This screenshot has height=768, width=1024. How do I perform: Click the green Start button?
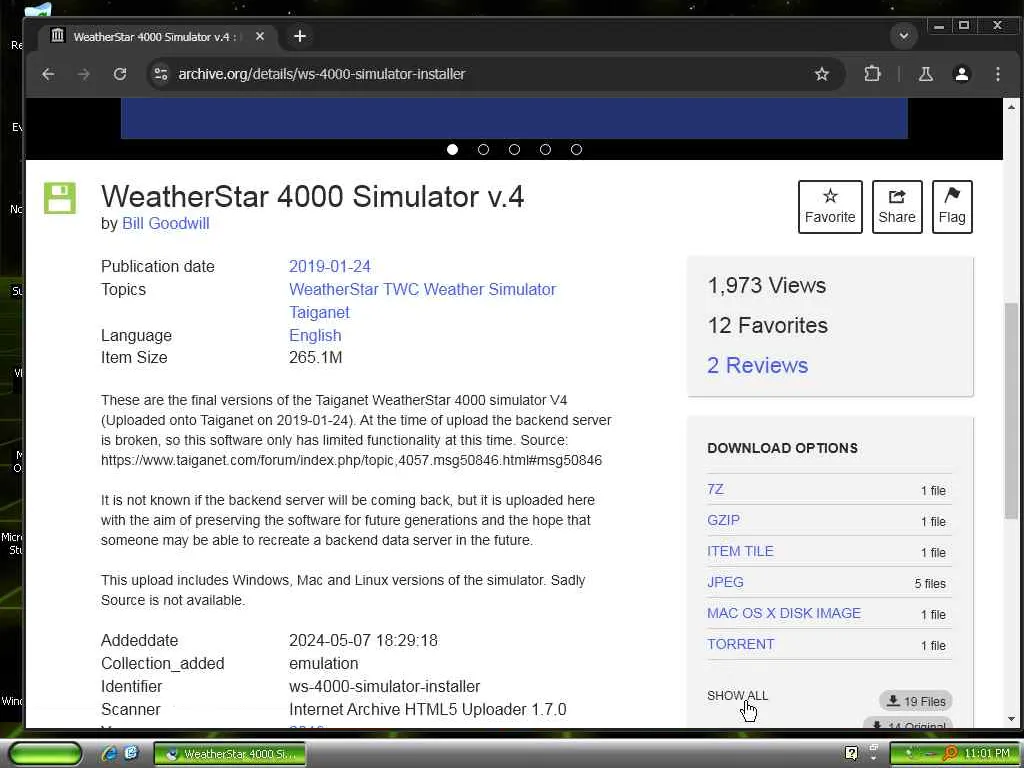click(x=45, y=754)
